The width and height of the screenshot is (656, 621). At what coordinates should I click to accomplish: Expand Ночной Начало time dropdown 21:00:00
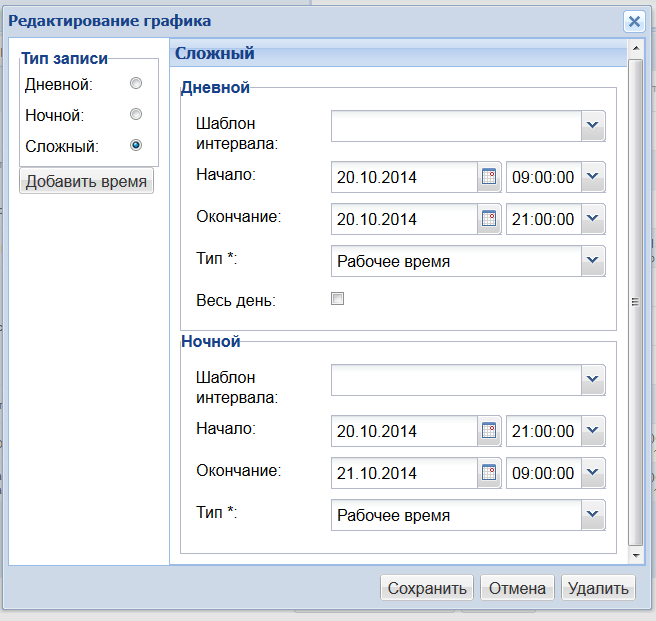[x=593, y=431]
